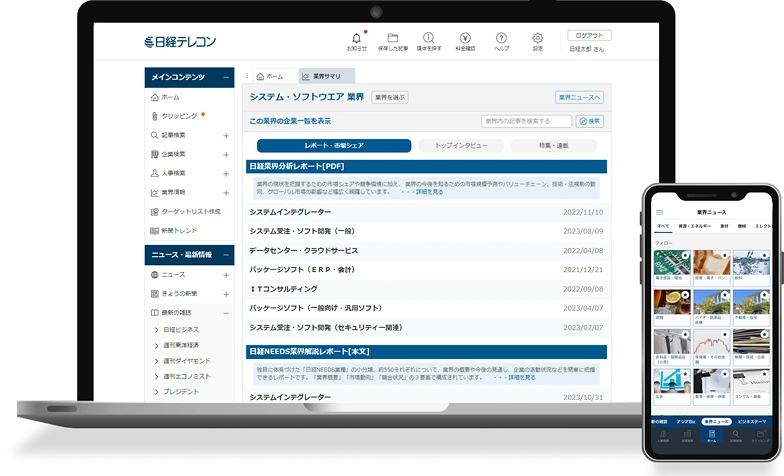Expand ニュース with plus sign
The image size is (784, 476).
226,275
